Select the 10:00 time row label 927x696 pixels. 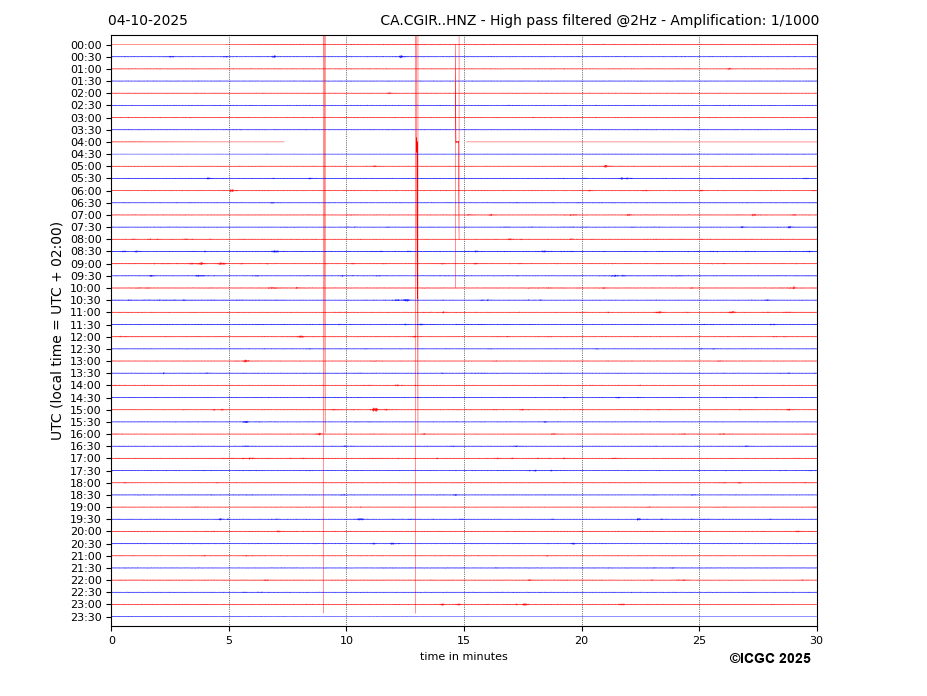[86, 288]
